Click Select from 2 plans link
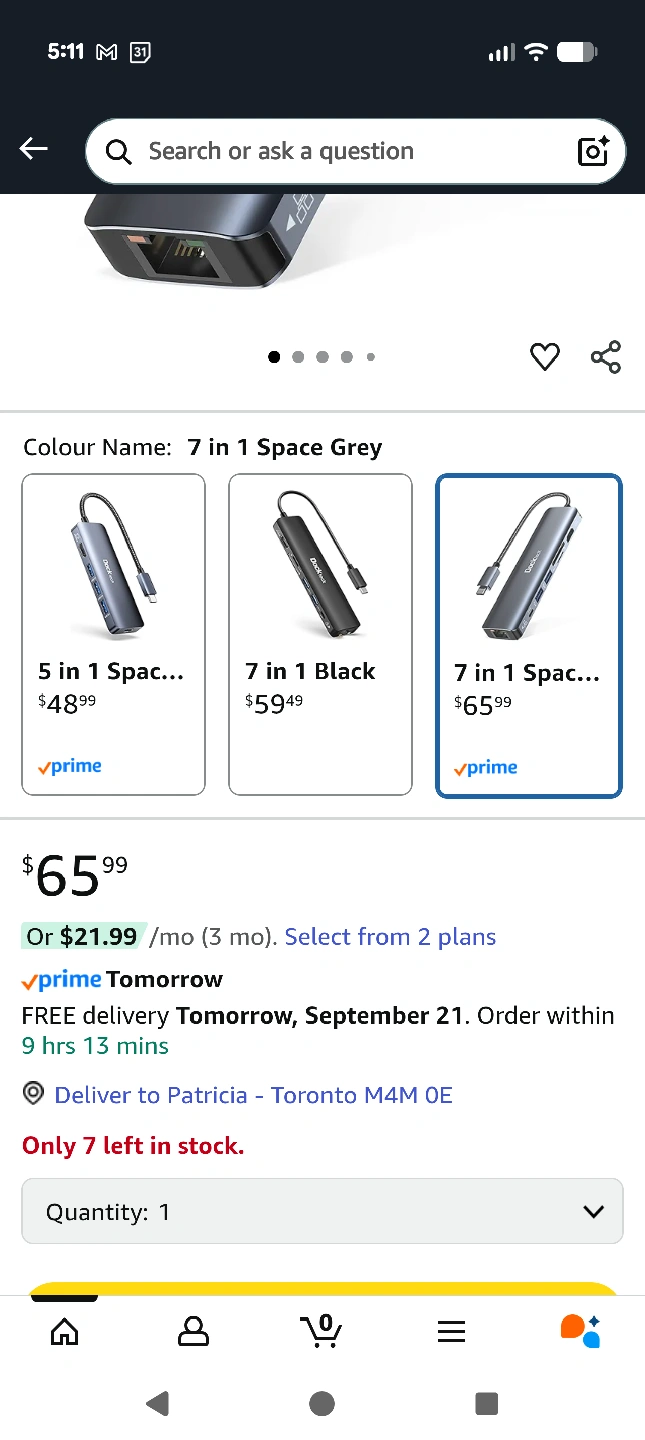The image size is (645, 1440). coord(390,937)
